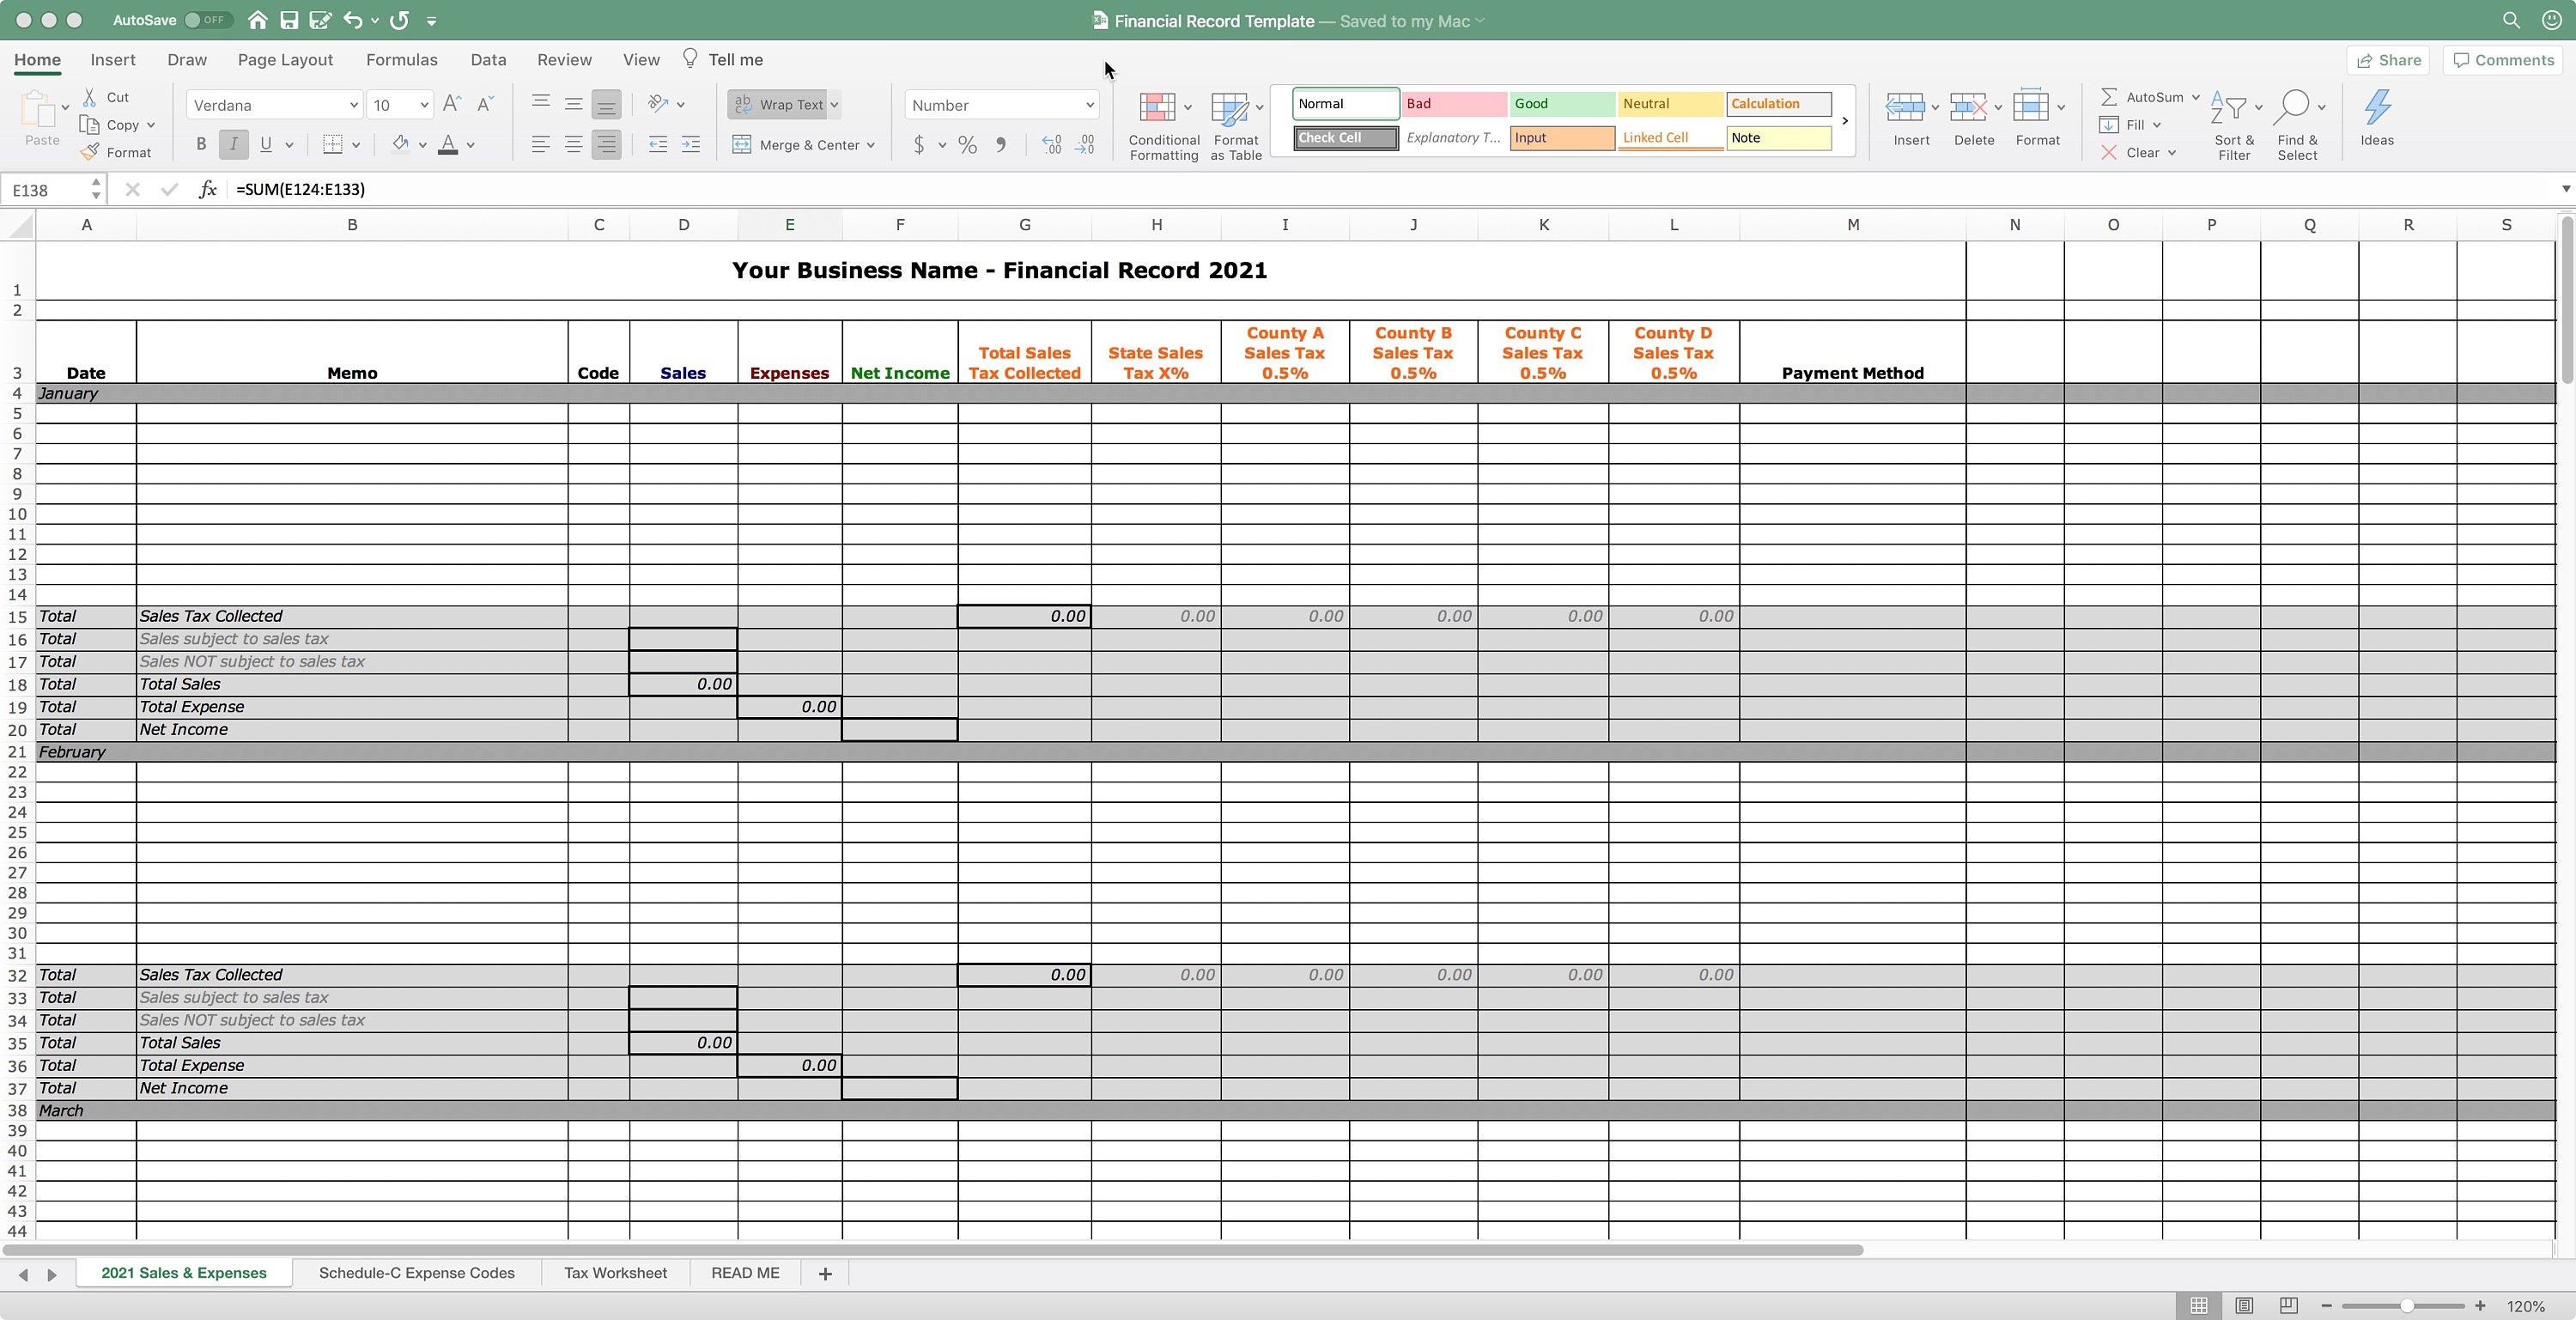2576x1320 pixels.
Task: Open the font name dropdown
Action: (x=355, y=105)
